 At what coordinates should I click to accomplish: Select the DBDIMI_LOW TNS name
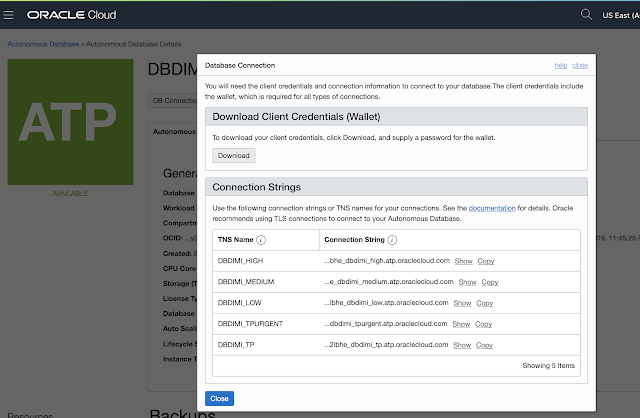pyautogui.click(x=240, y=303)
